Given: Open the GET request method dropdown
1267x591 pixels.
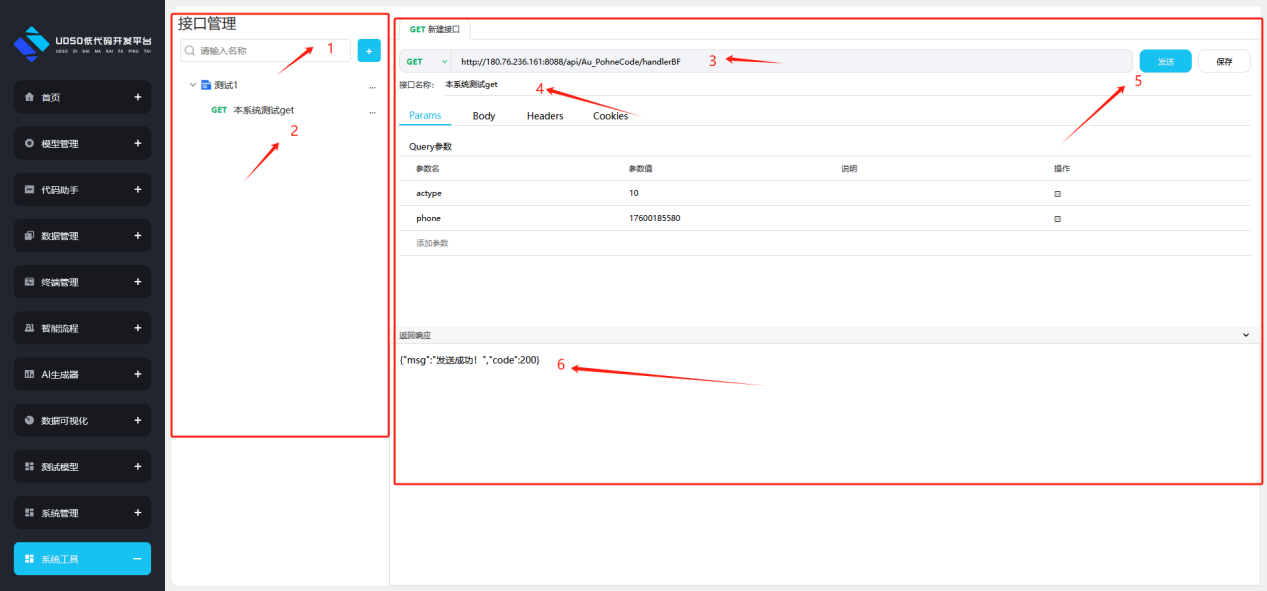Looking at the screenshot, I should tap(425, 62).
